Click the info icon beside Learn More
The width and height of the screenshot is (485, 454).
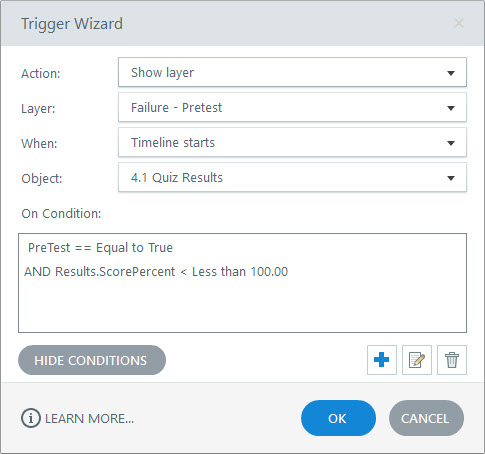(31, 418)
